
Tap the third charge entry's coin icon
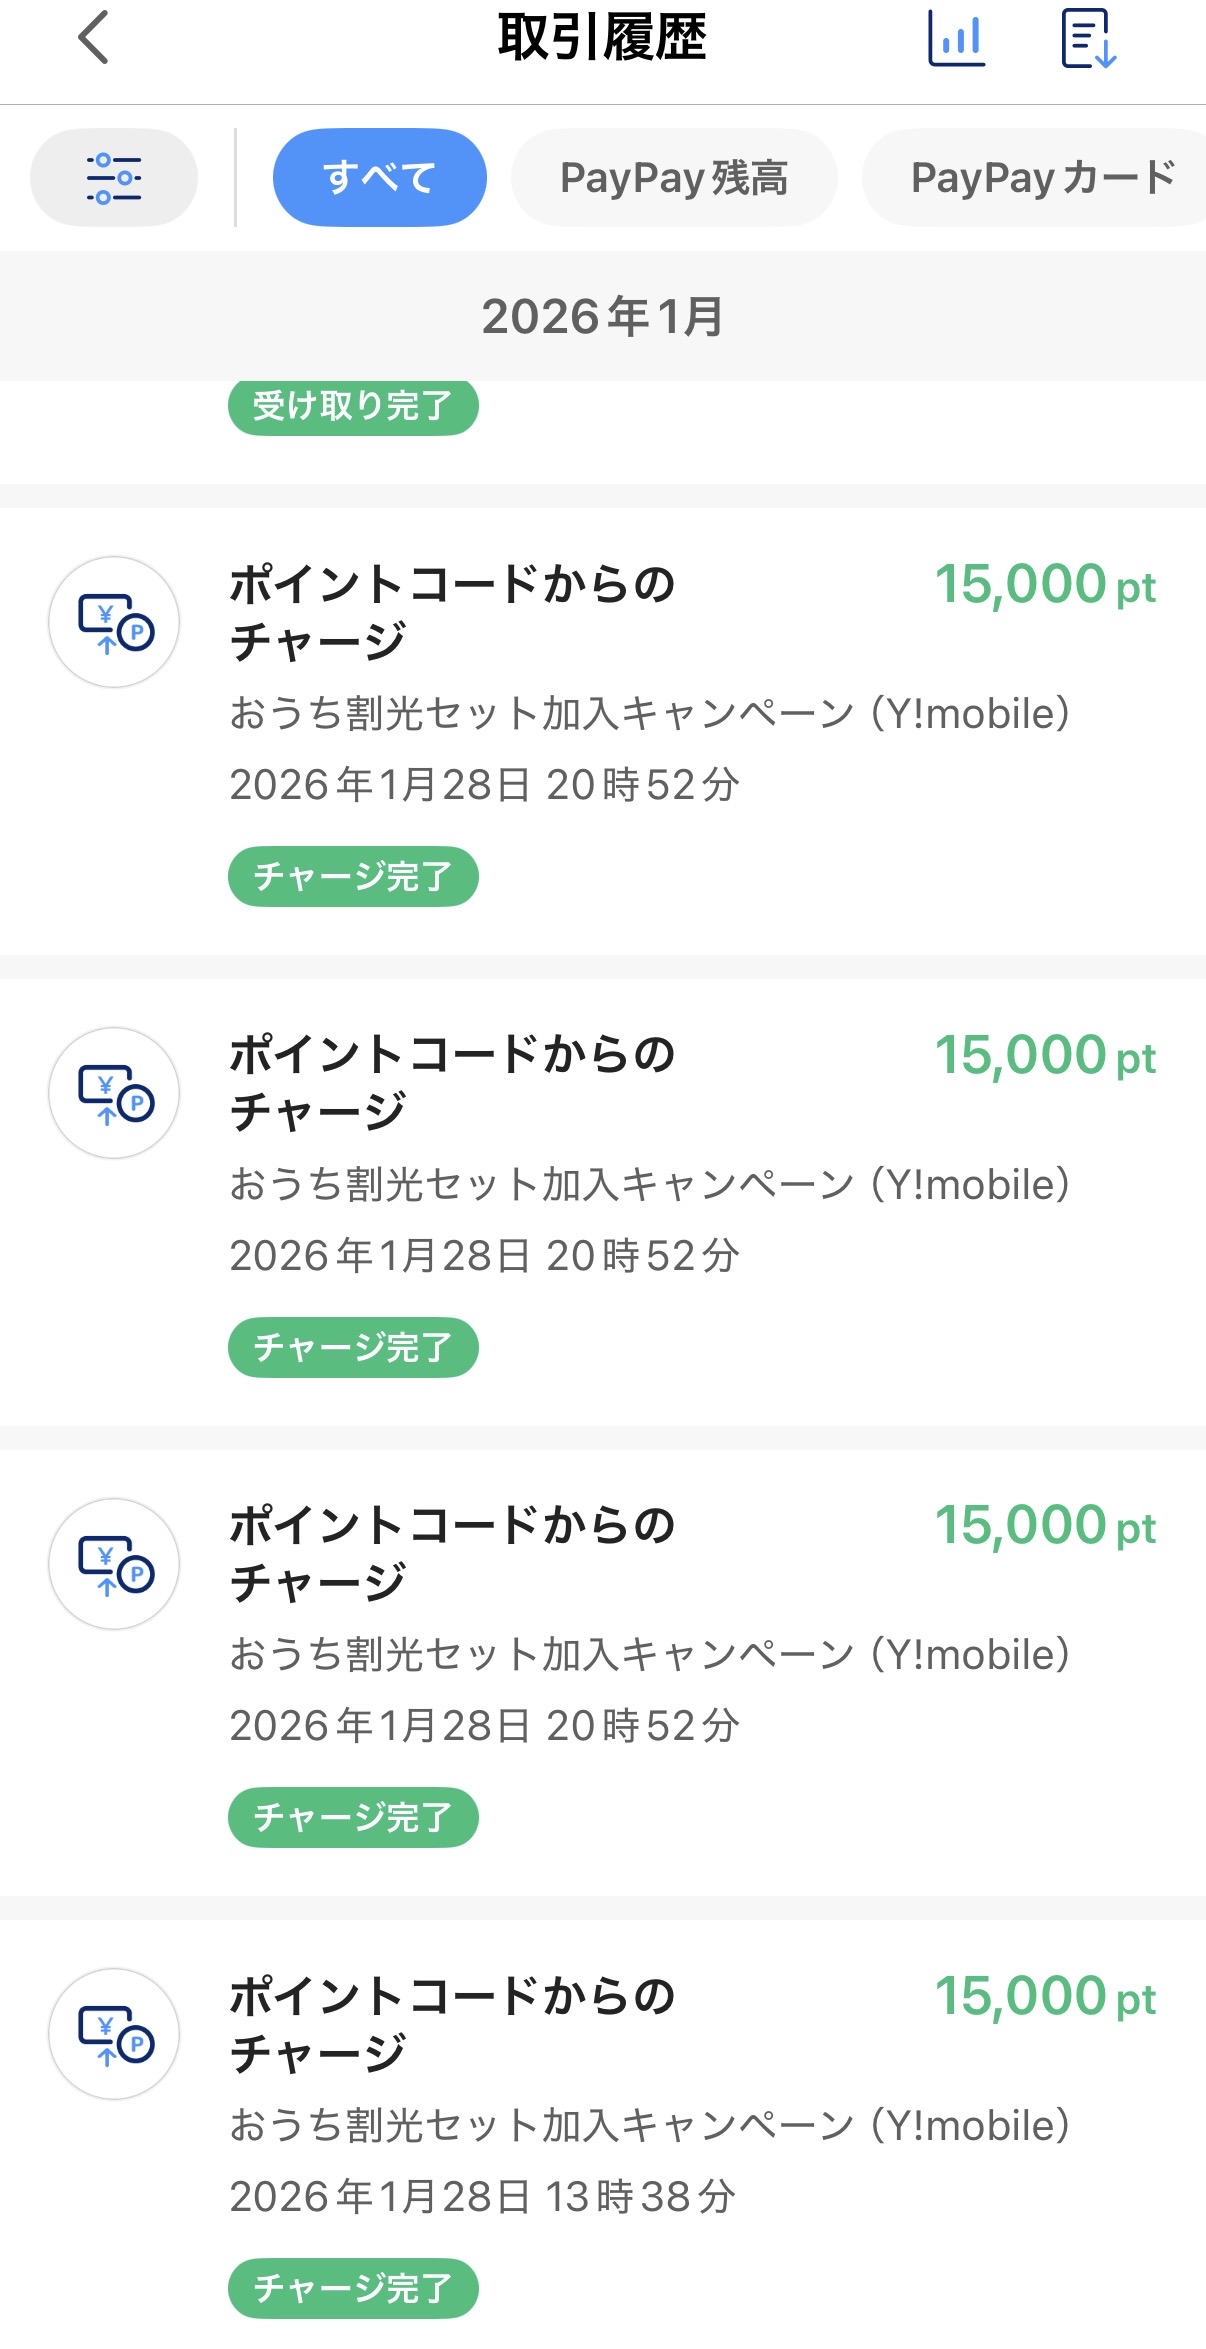point(114,1564)
